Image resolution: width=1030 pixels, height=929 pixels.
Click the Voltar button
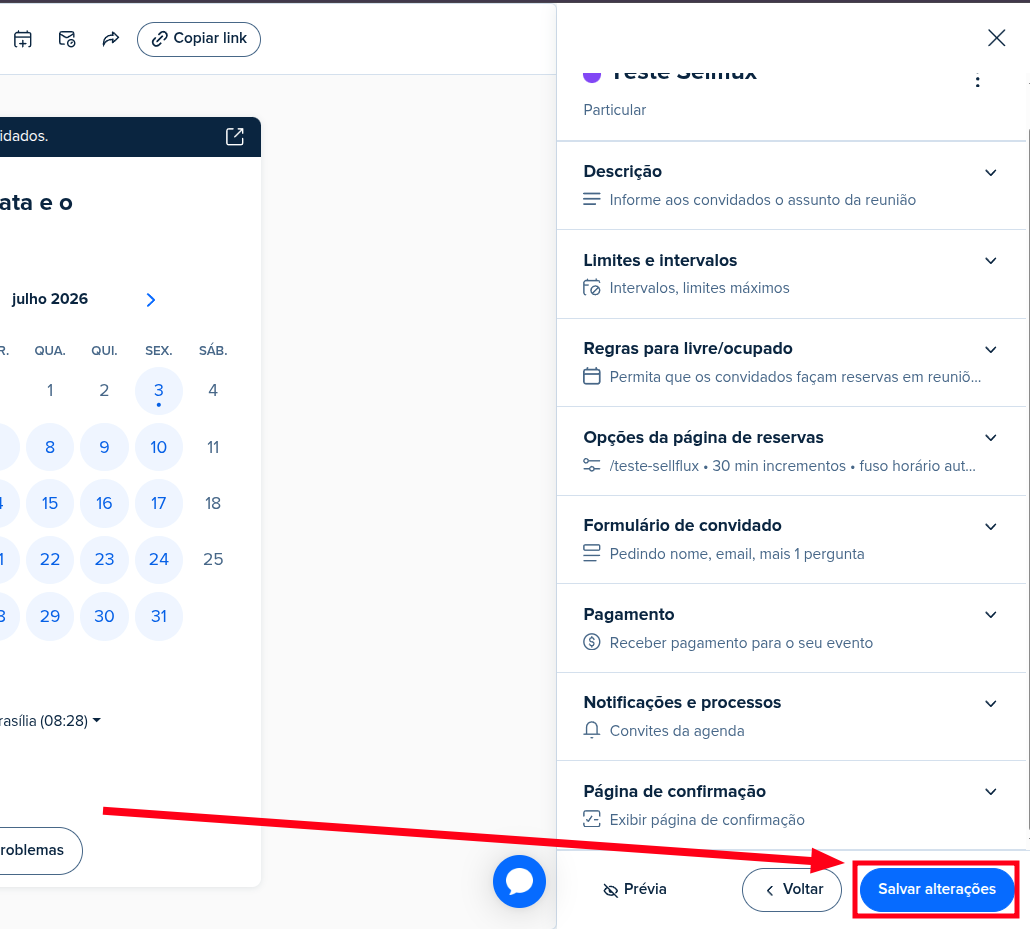click(792, 890)
